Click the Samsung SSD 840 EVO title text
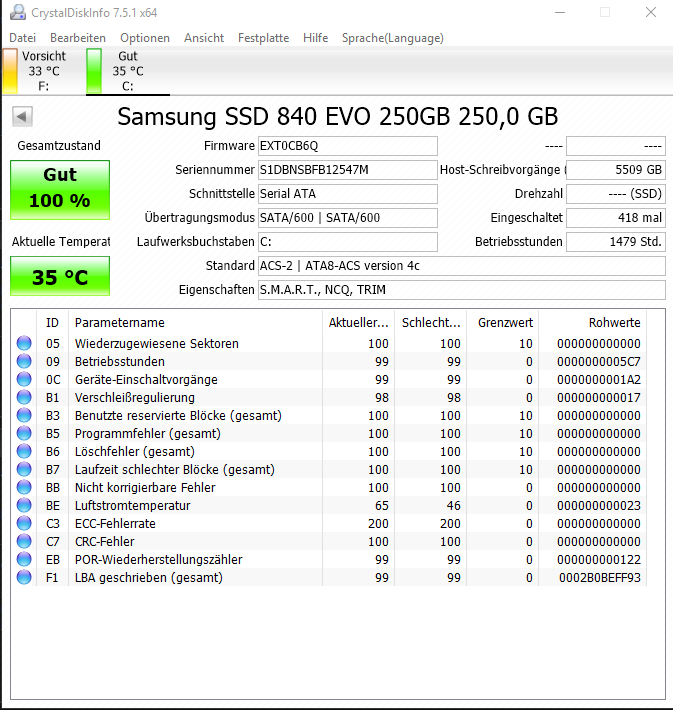This screenshot has height=710, width=673. [337, 116]
